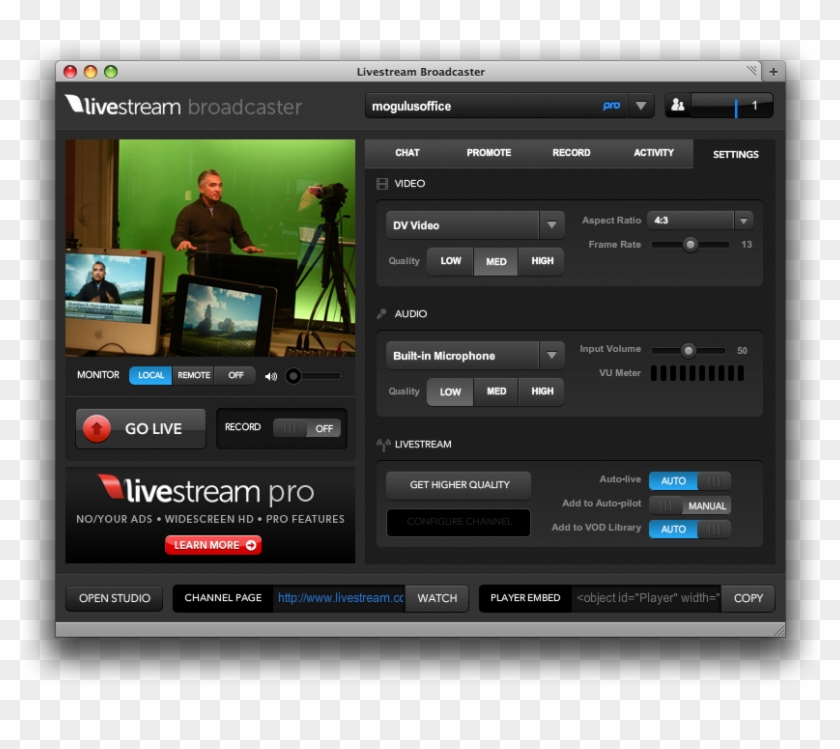Viewport: 840px width, 749px height.
Task: Select High audio quality
Action: [542, 391]
